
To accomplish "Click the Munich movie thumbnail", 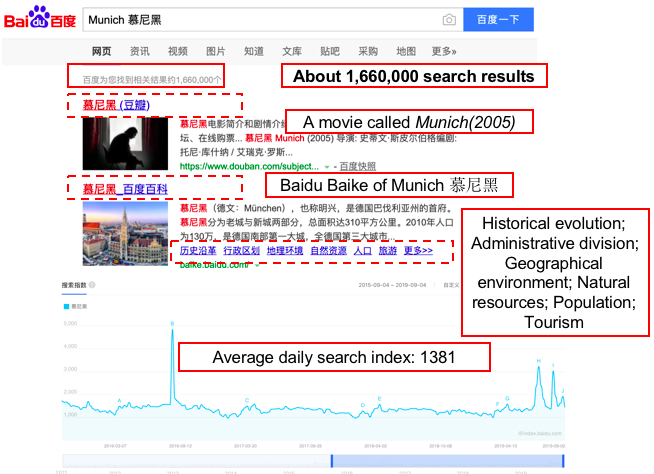I will click(x=125, y=144).
